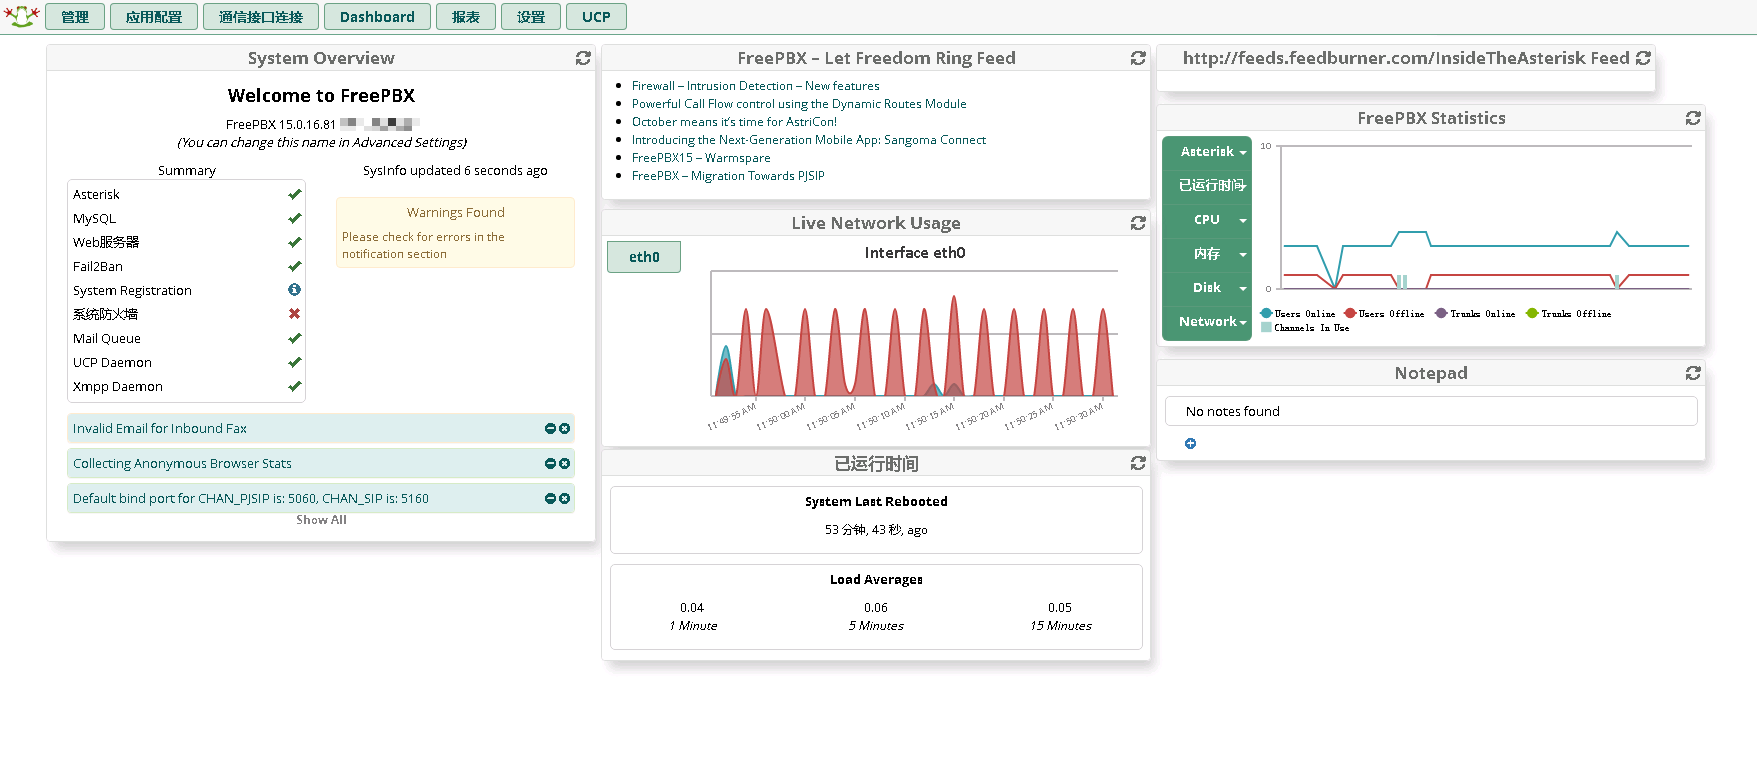The width and height of the screenshot is (1757, 770).
Task: Open the 报表 menu
Action: [x=466, y=17]
